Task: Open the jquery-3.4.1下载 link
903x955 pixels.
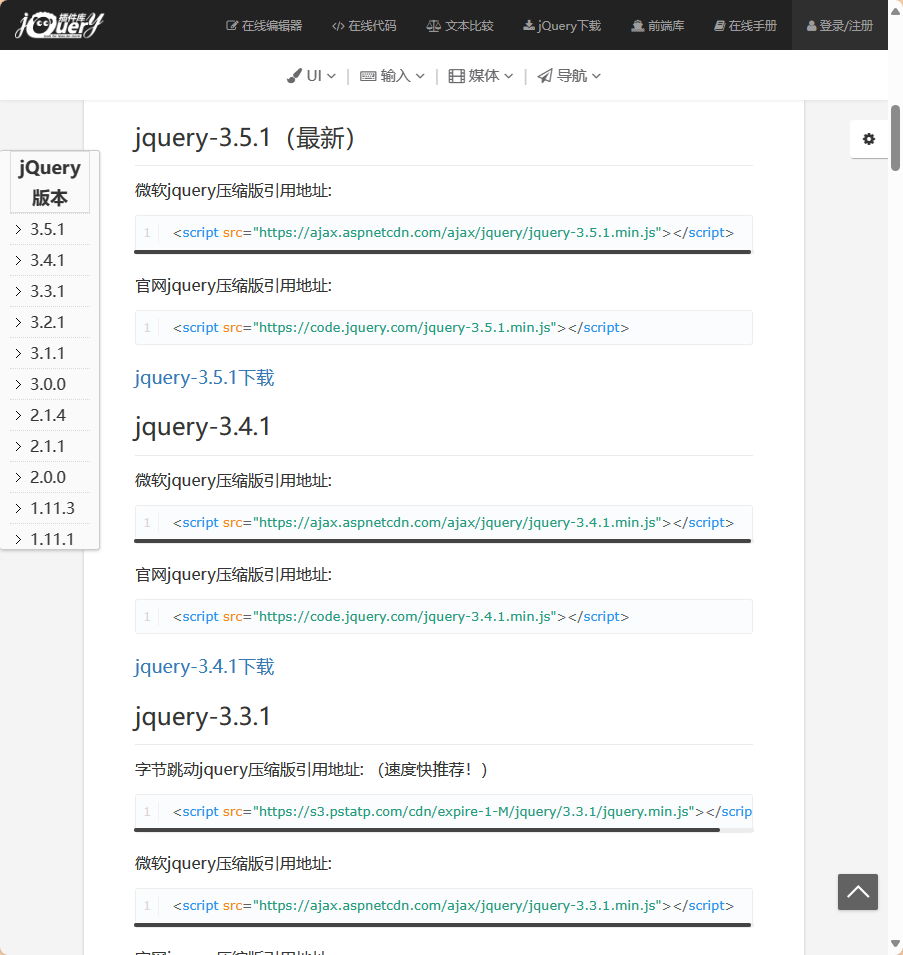Action: click(x=203, y=666)
